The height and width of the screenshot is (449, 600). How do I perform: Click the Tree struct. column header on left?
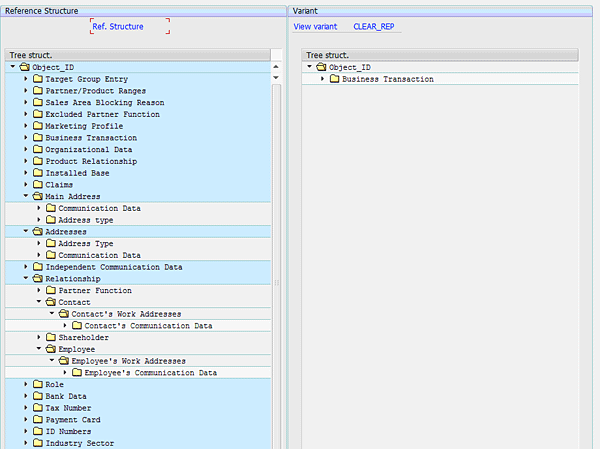click(138, 55)
